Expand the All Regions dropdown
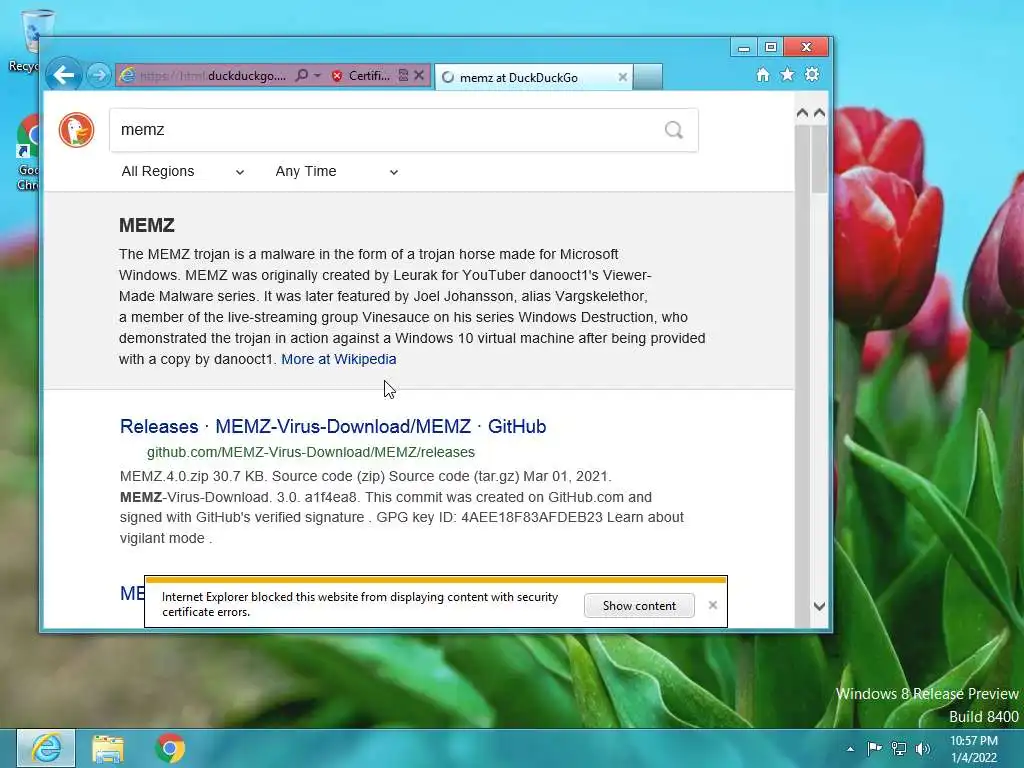 point(182,171)
